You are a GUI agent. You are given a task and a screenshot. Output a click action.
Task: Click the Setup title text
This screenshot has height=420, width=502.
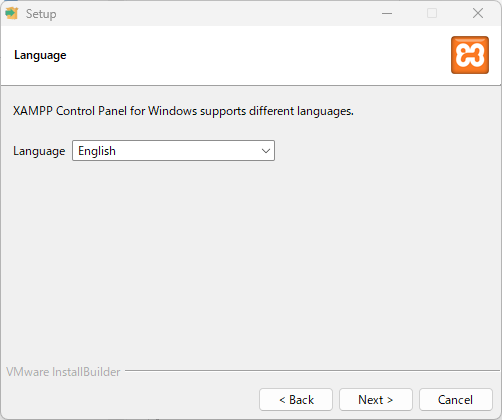41,14
